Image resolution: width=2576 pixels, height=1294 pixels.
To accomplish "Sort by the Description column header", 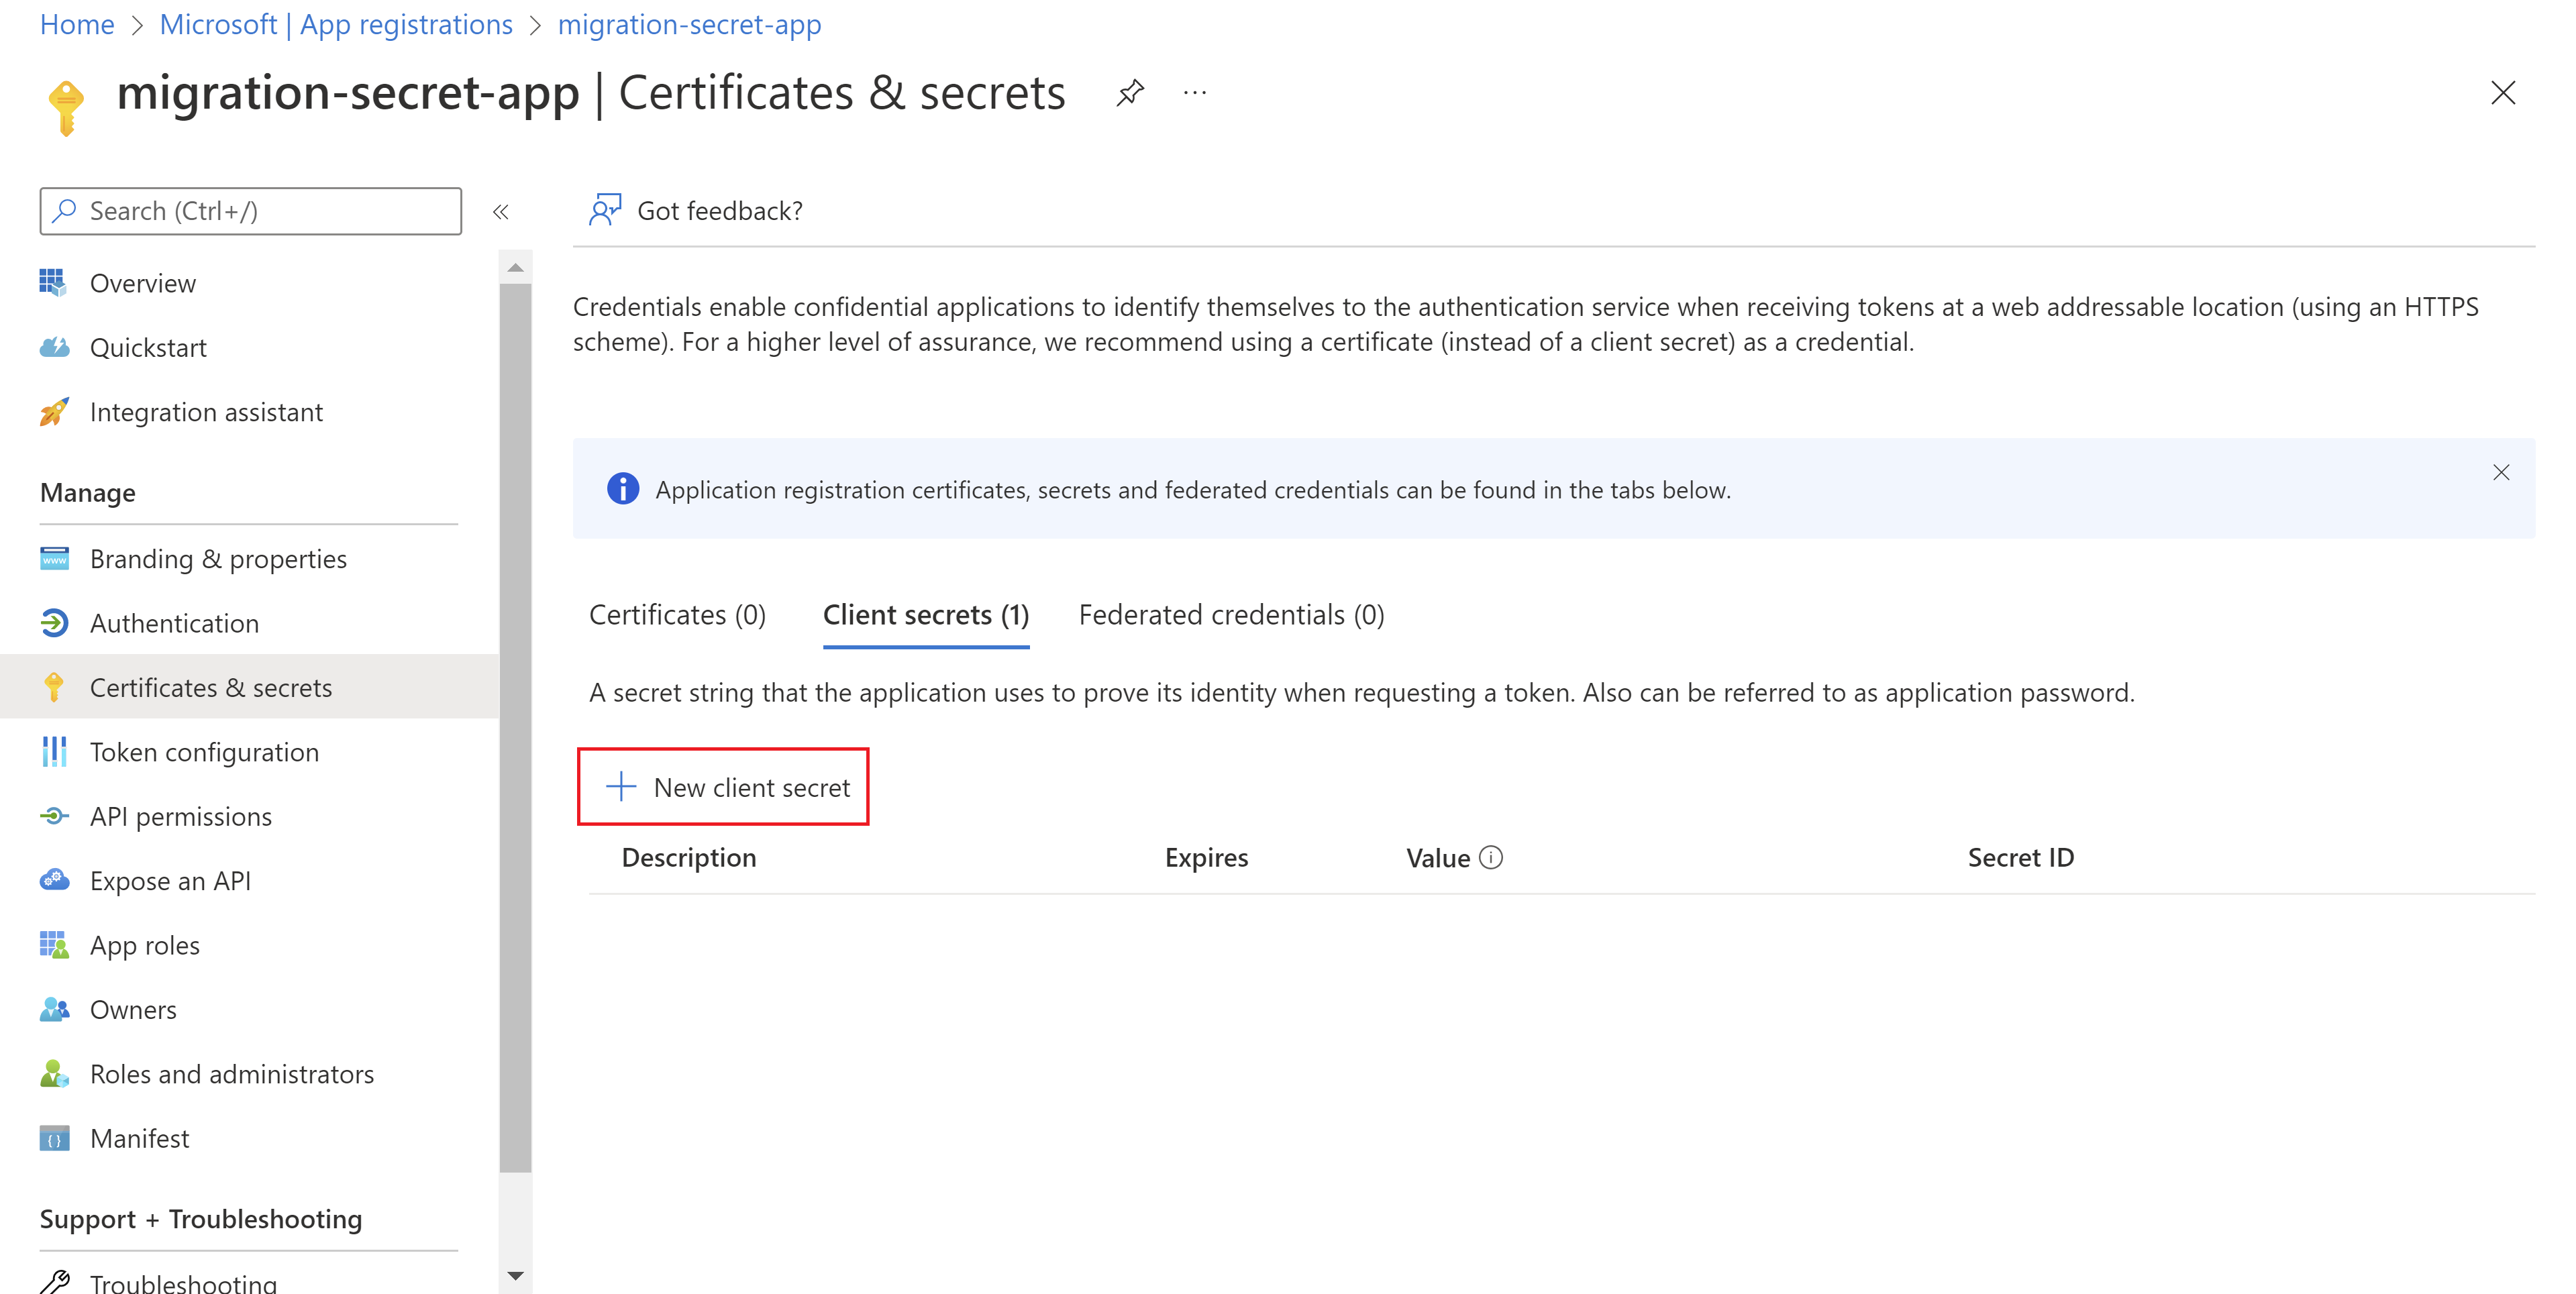I will coord(689,857).
